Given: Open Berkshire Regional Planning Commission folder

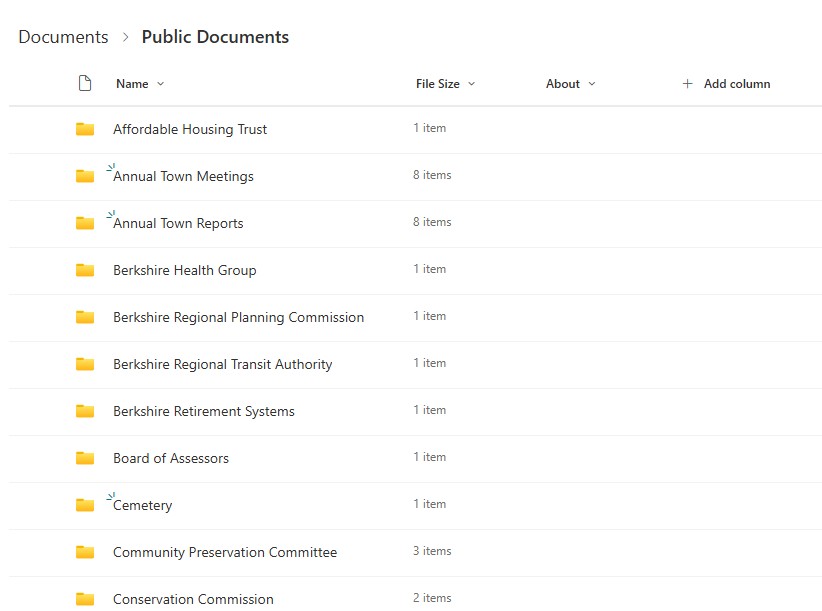Looking at the screenshot, I should tap(238, 317).
